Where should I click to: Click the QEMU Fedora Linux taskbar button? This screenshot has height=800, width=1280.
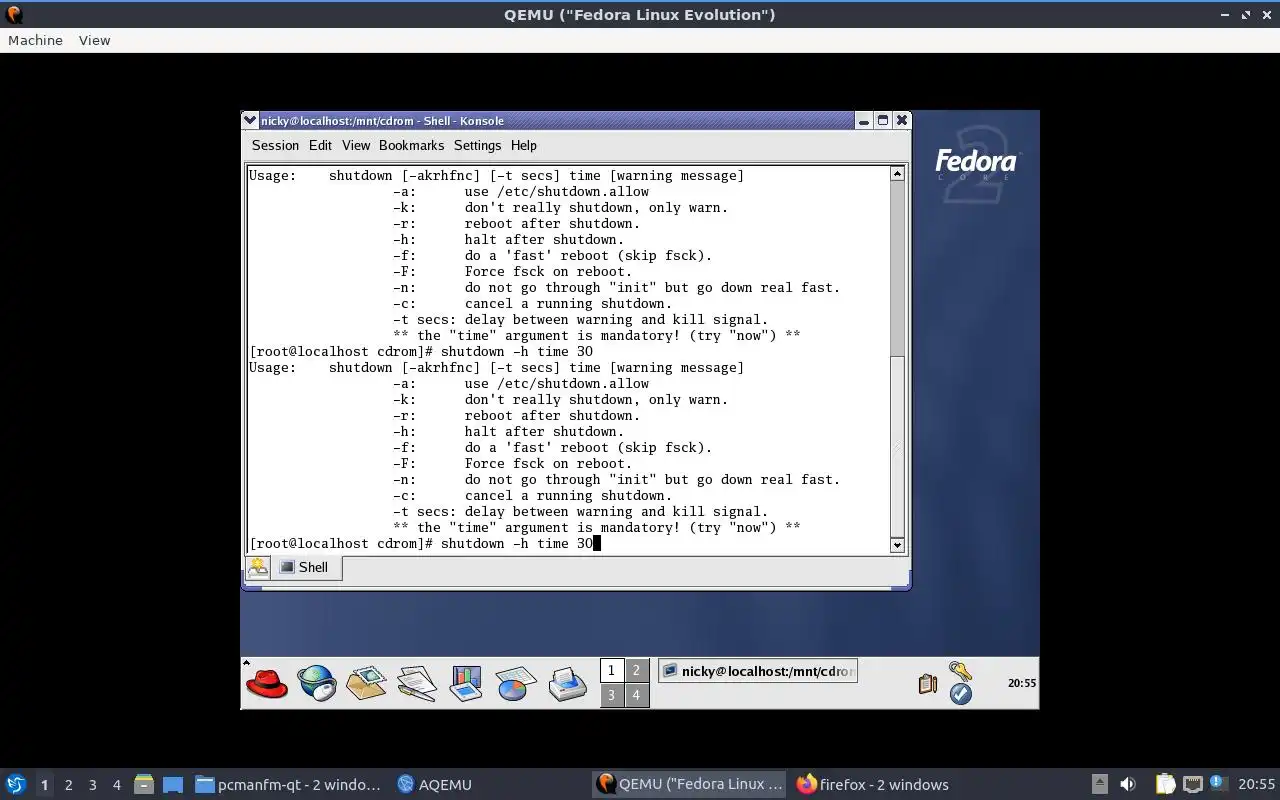[690, 784]
